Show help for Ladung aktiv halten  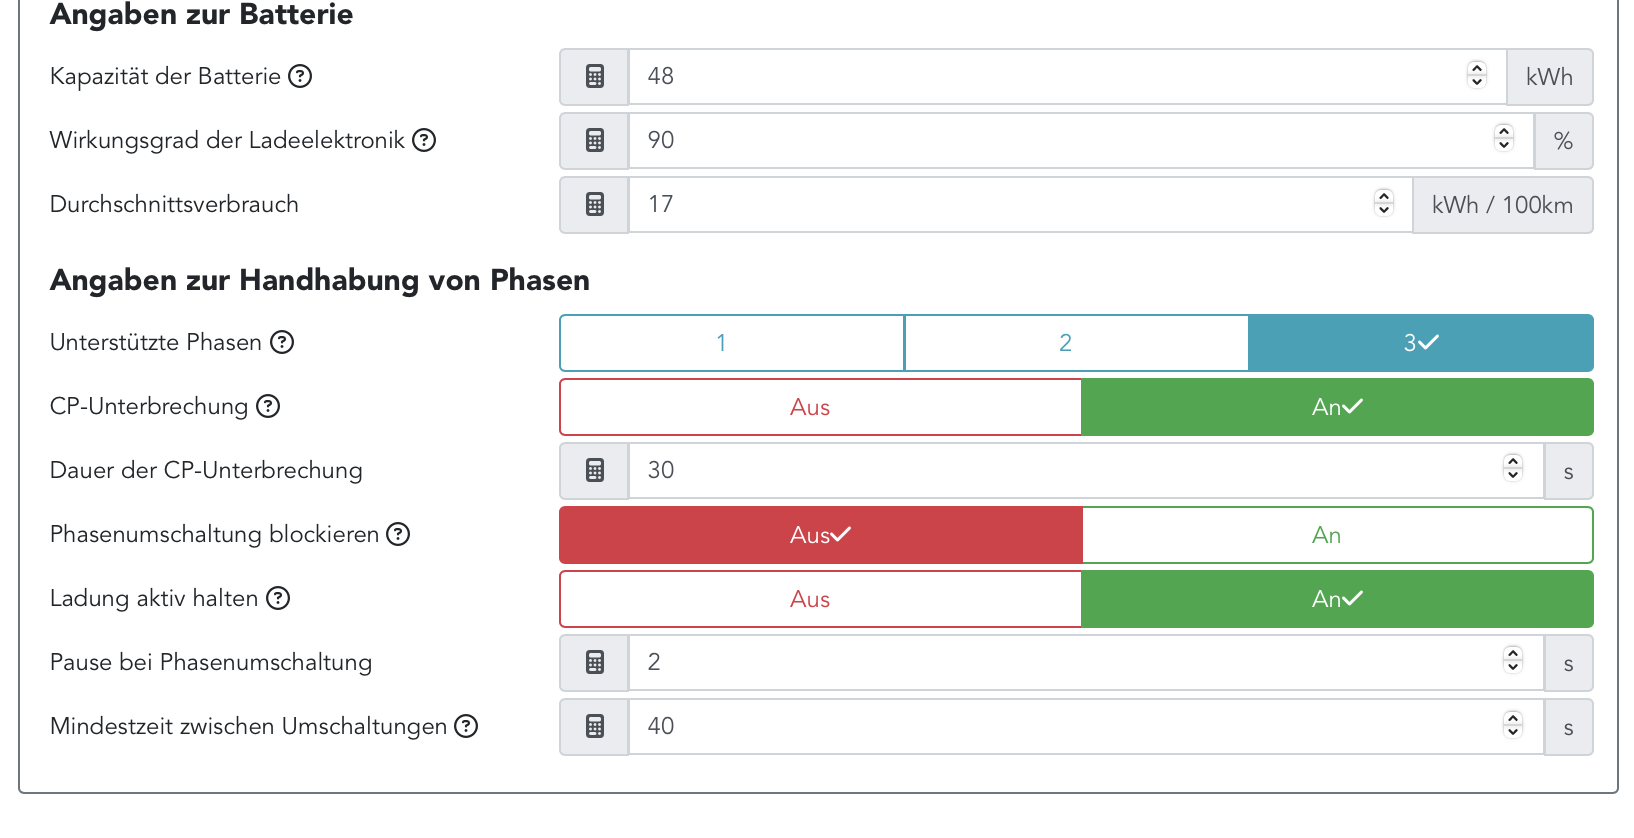point(278,598)
